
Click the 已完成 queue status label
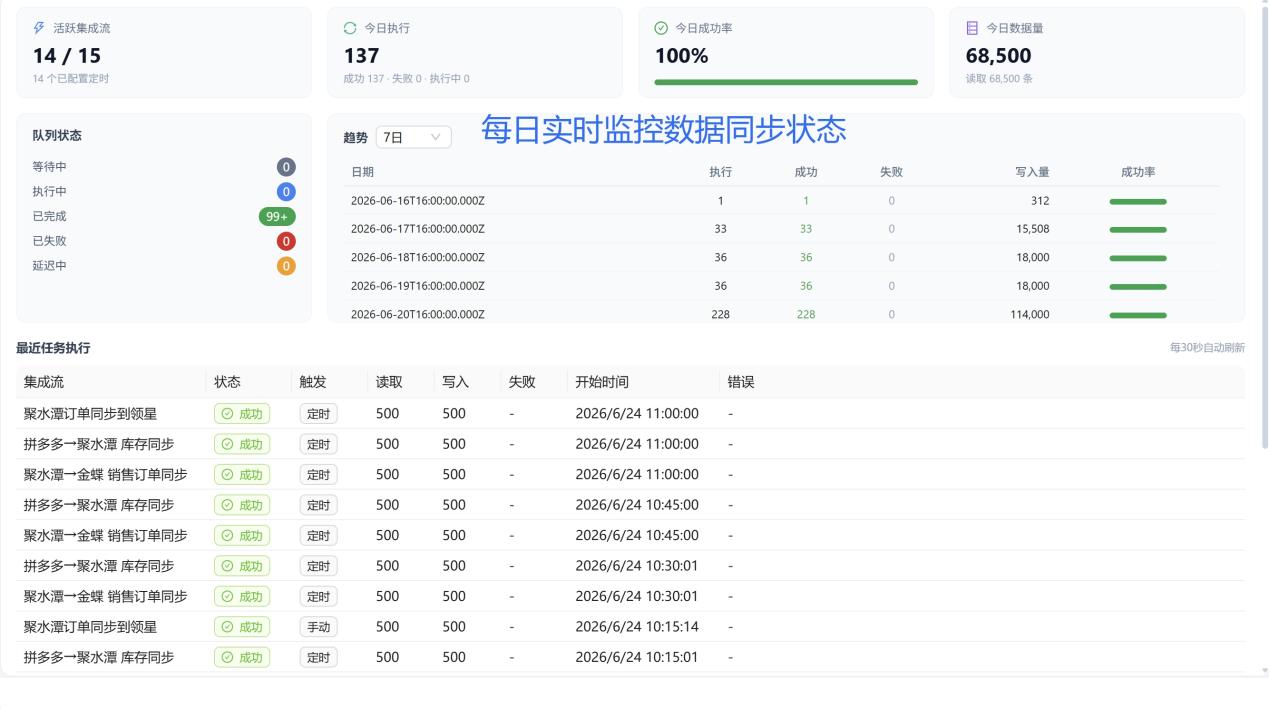(49, 216)
